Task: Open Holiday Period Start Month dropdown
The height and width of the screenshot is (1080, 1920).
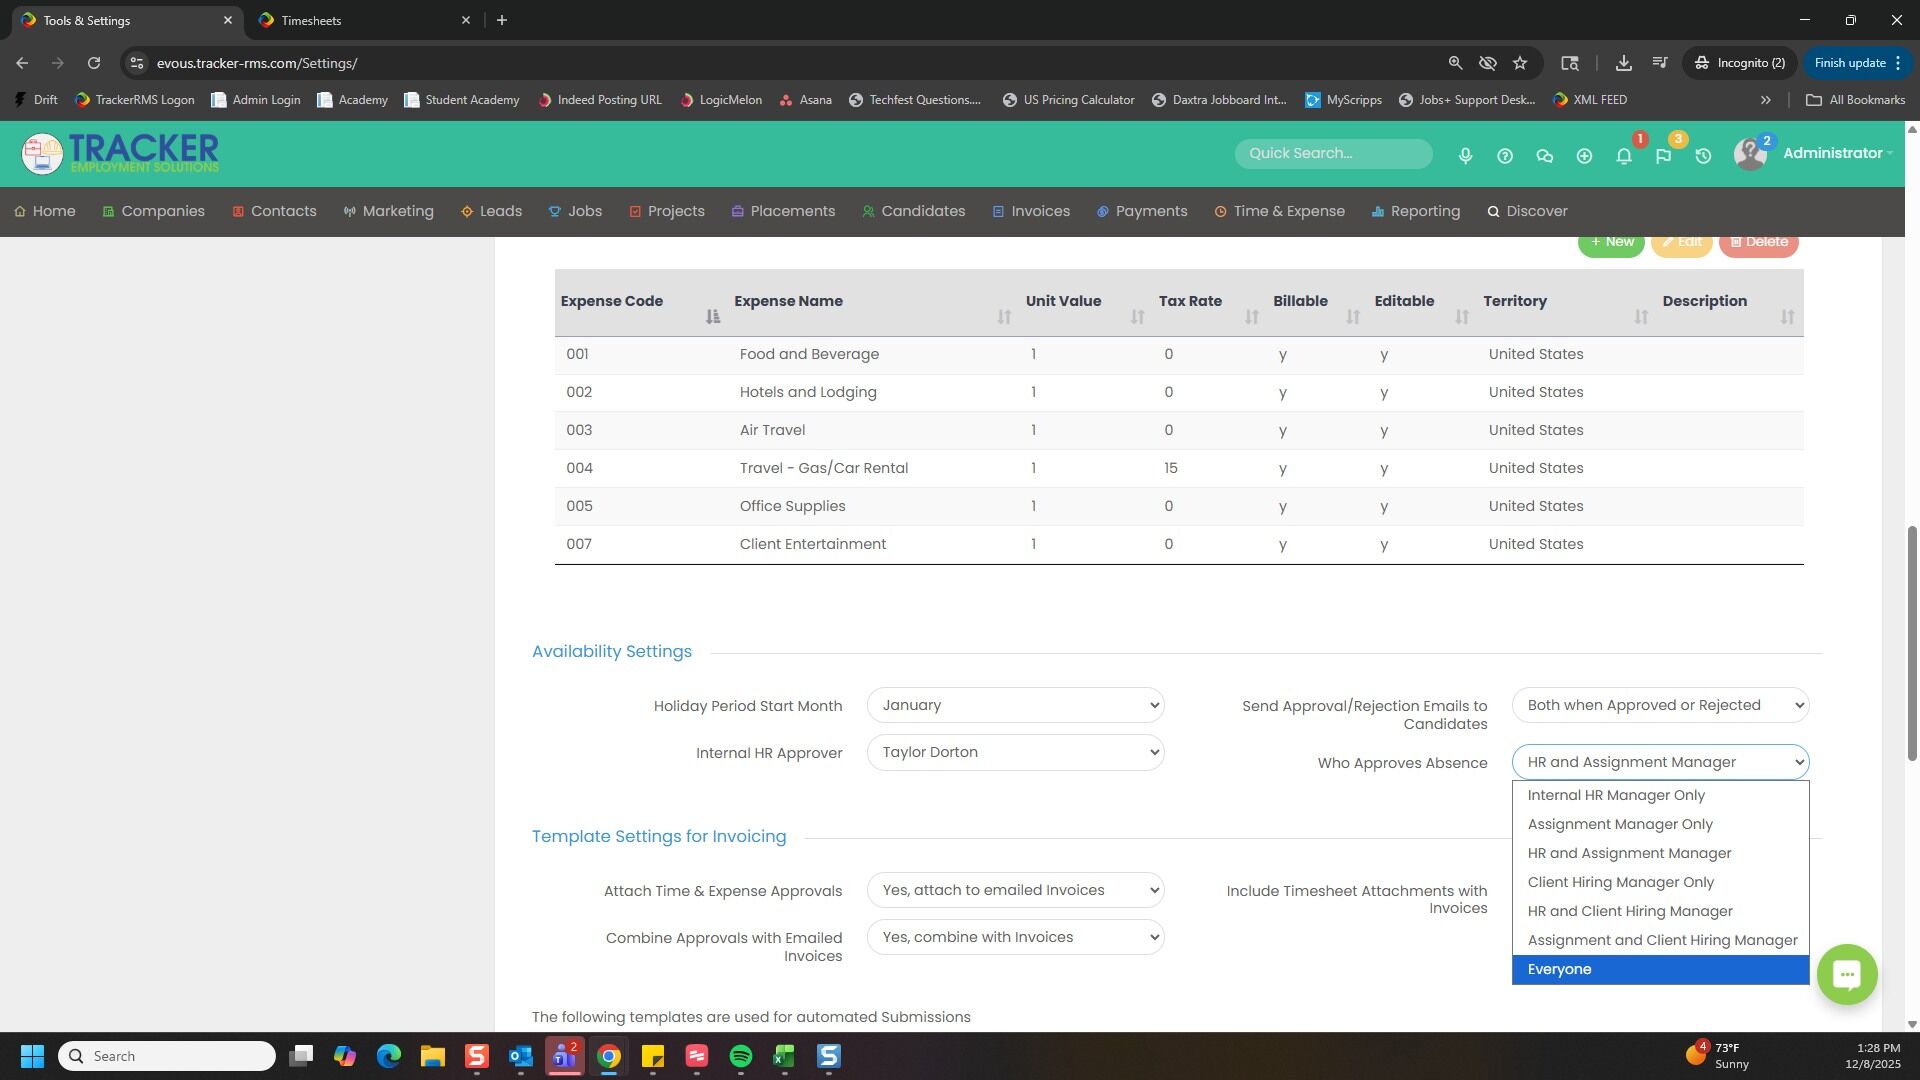Action: tap(1015, 706)
